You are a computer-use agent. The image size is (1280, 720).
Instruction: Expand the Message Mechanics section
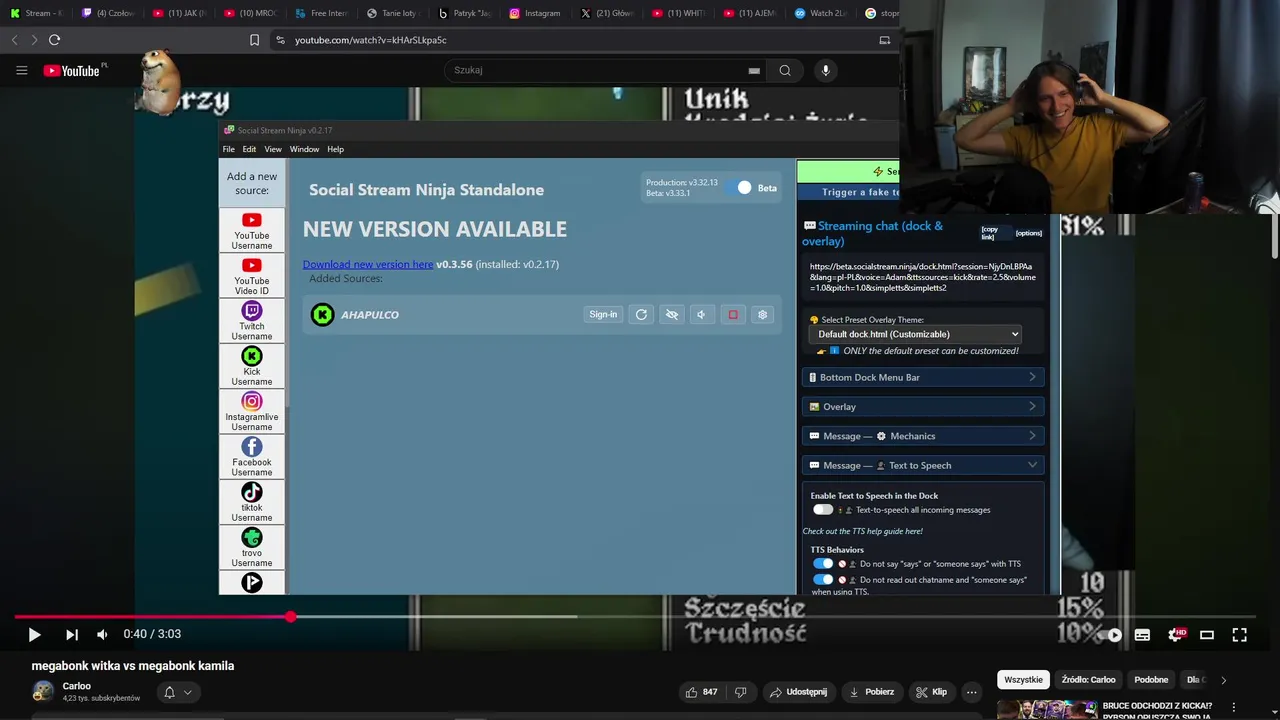pyautogui.click(x=923, y=436)
